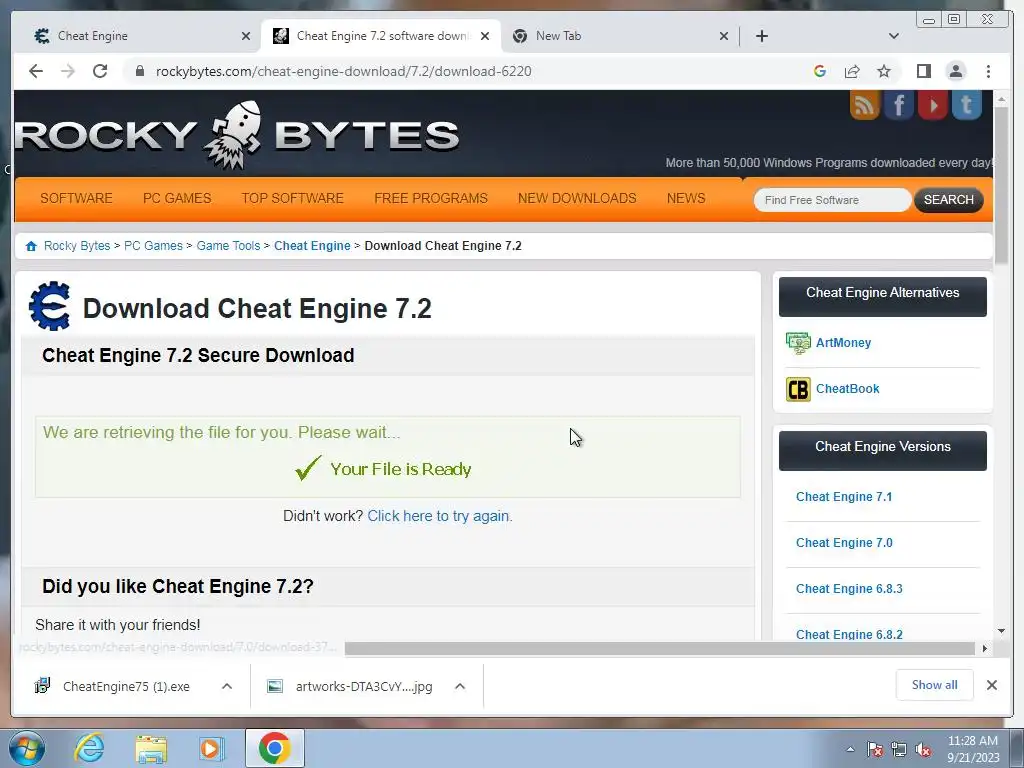Open the Chrome side panel
This screenshot has height=768, width=1024.
(923, 71)
